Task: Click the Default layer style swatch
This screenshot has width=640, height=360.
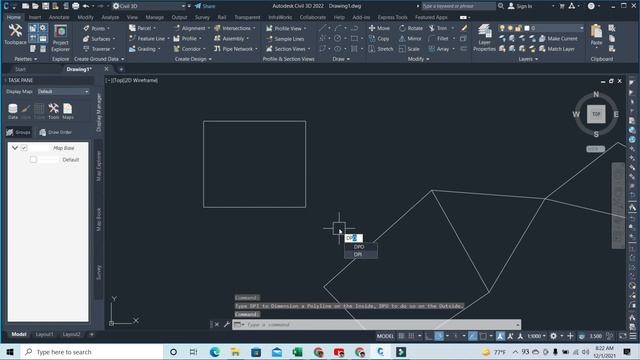Action: [x=49, y=160]
